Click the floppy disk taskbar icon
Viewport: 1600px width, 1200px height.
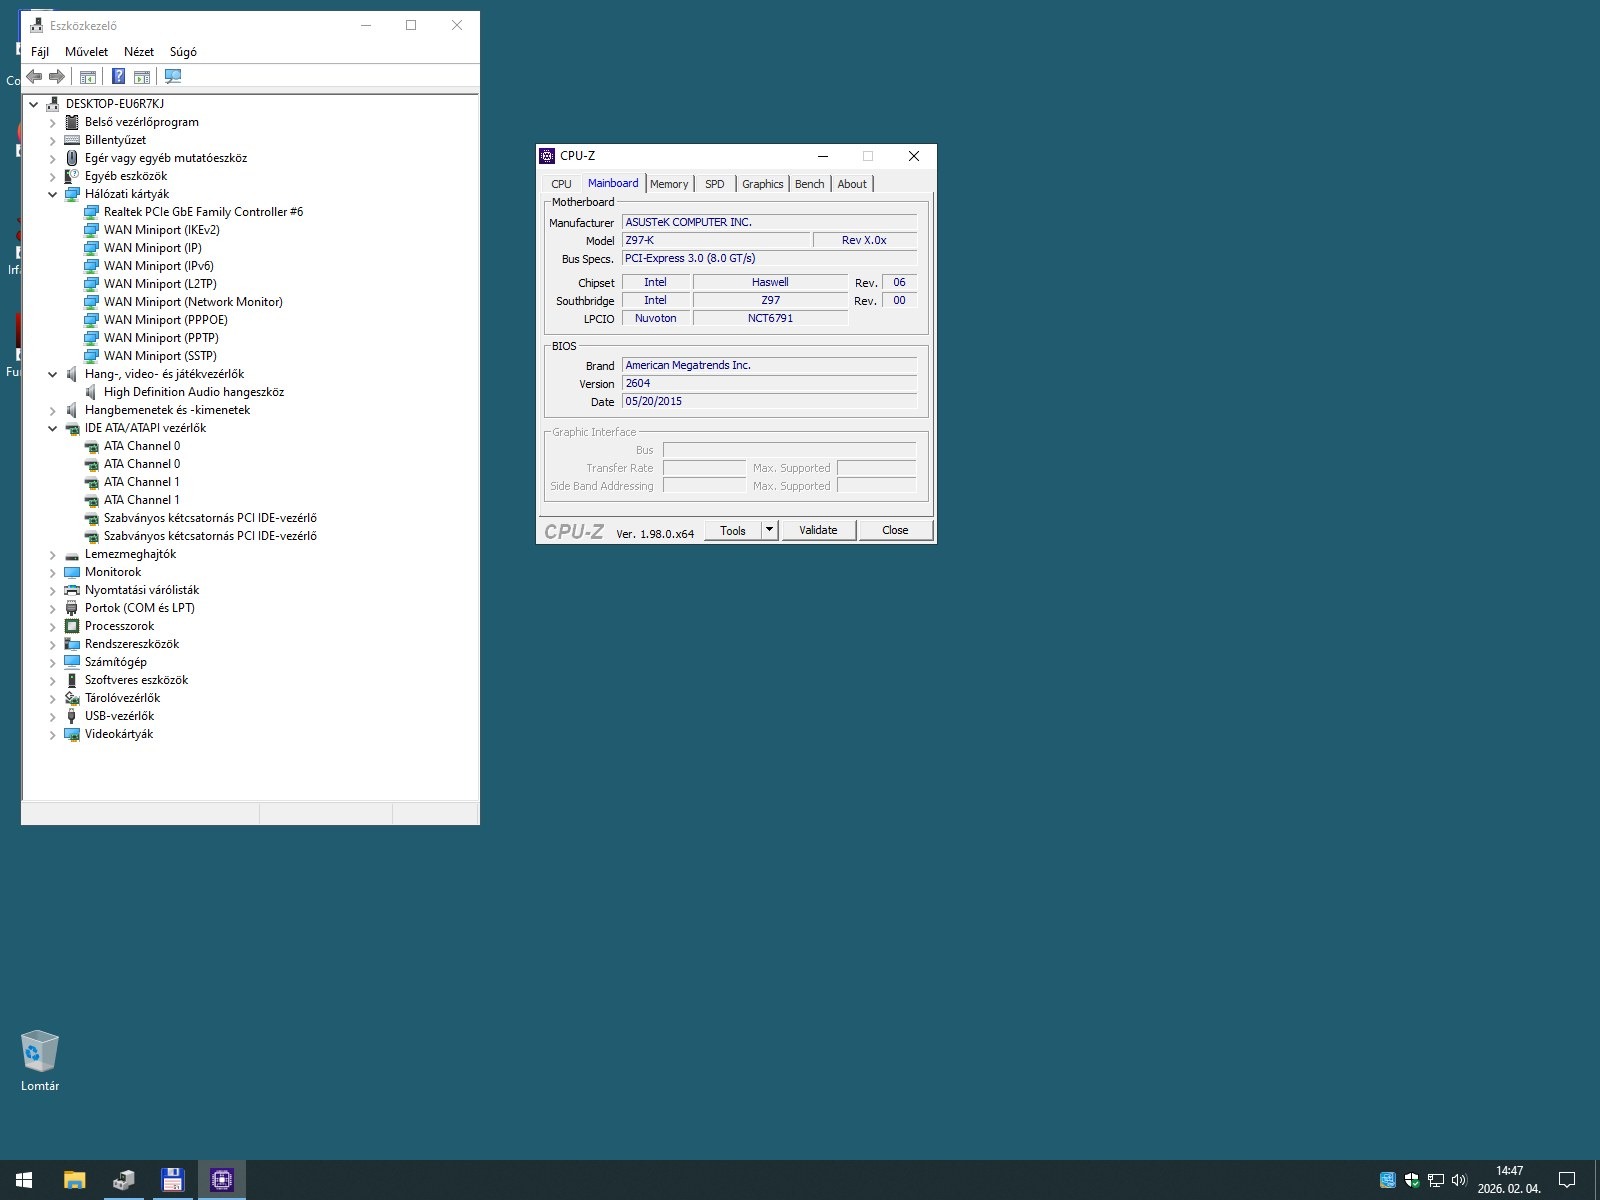173,1180
